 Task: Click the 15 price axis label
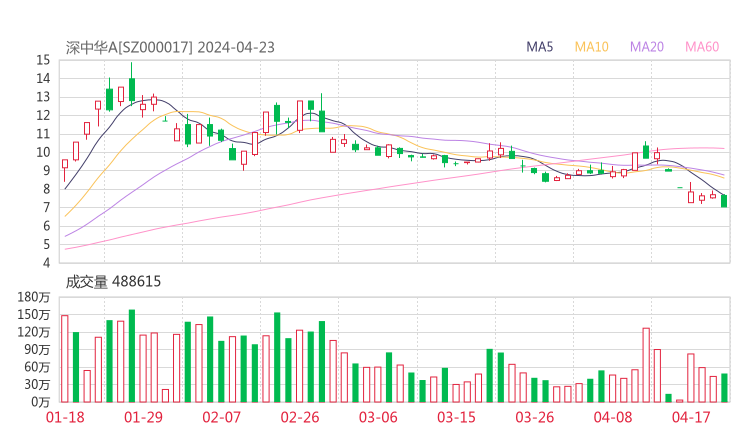pyautogui.click(x=43, y=60)
